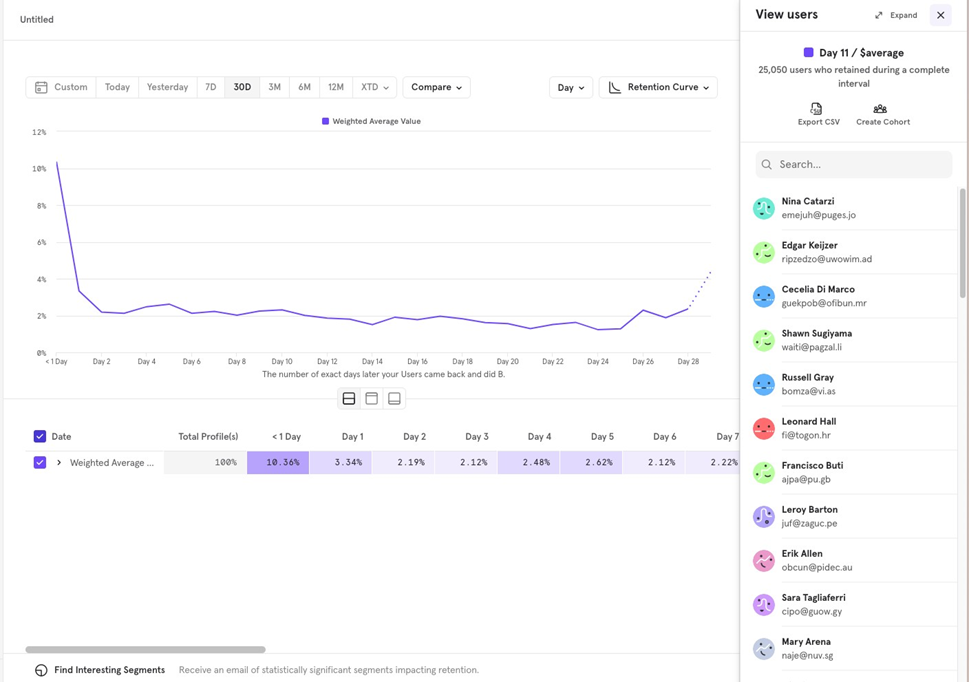Click the Export CSV icon

click(817, 108)
